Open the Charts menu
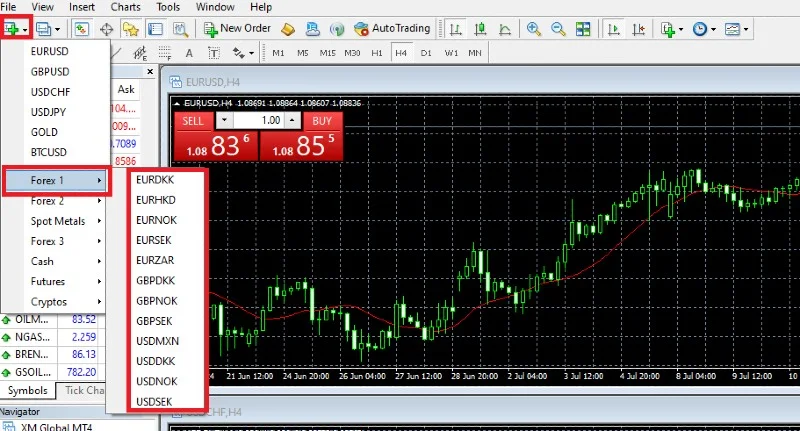 [126, 7]
